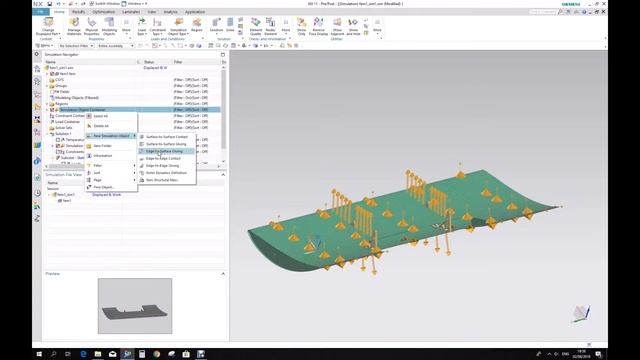
Task: Collapse the Simulation File View panel
Action: coord(223,175)
